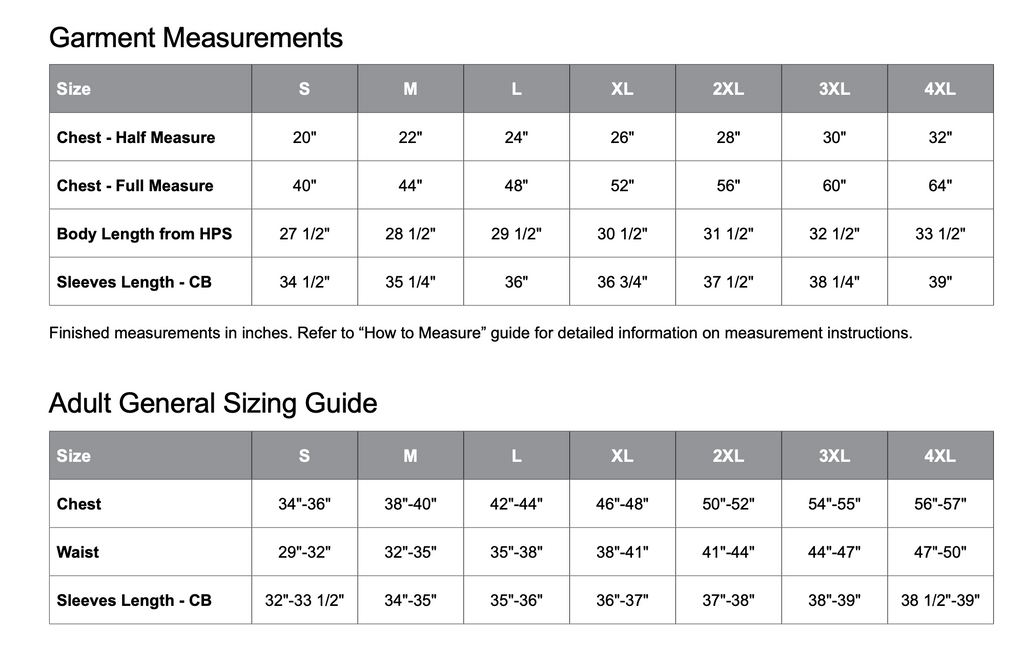Click the 47"-50" waist range cell

coord(939,552)
